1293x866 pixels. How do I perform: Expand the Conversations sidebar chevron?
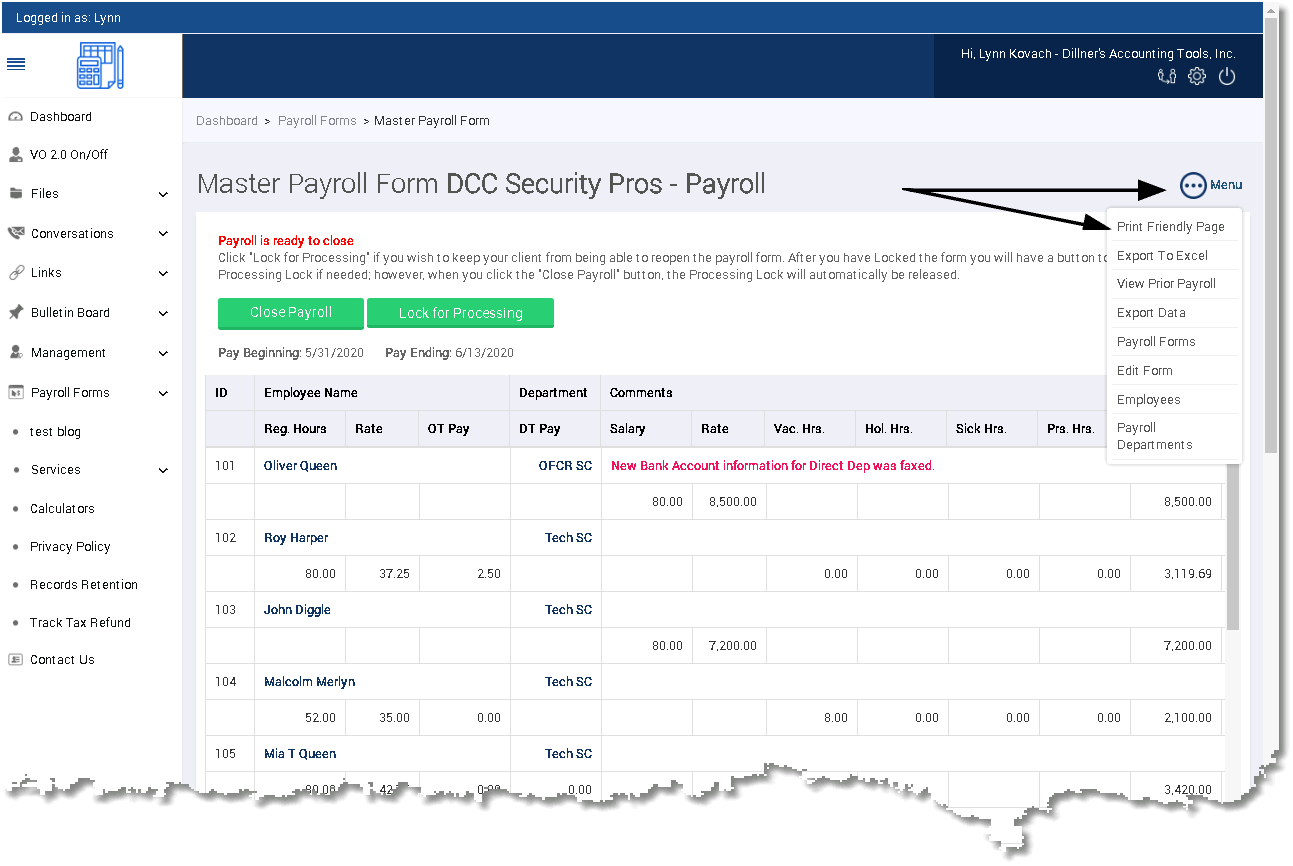point(164,234)
